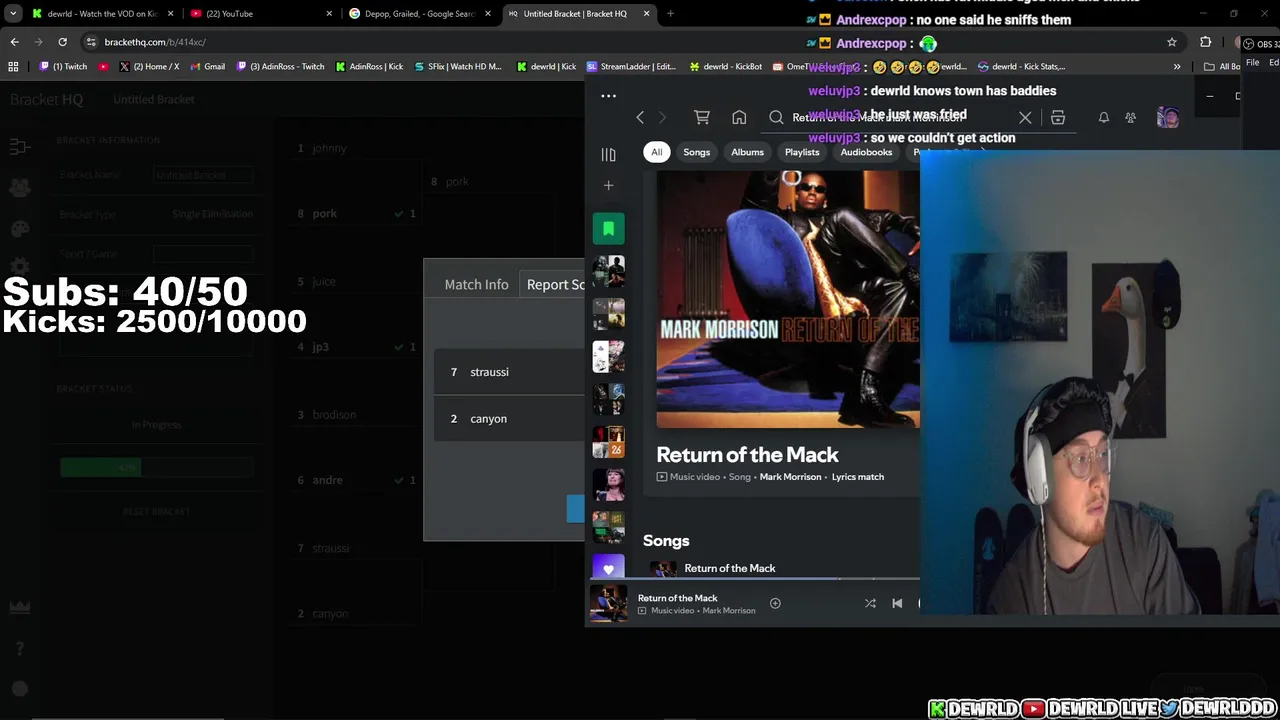Select the Playlists filter chip
Image resolution: width=1280 pixels, height=720 pixels.
[802, 152]
